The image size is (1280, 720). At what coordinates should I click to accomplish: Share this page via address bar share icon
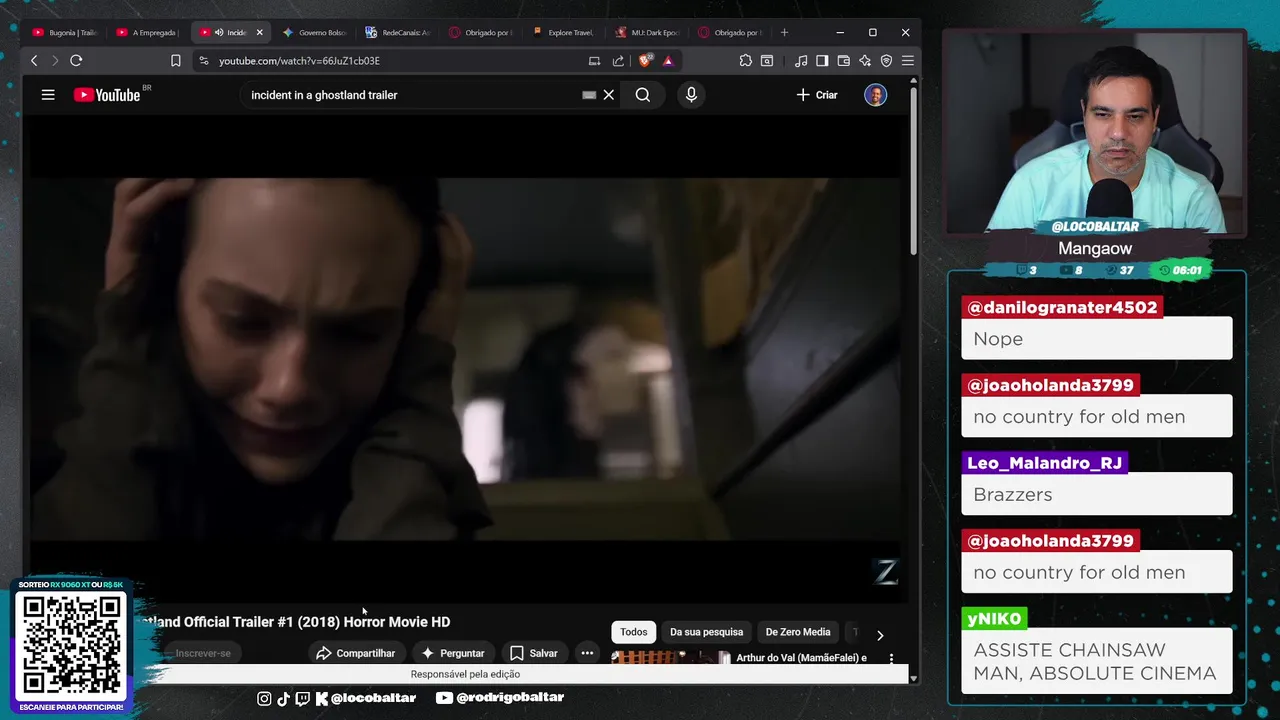[618, 61]
